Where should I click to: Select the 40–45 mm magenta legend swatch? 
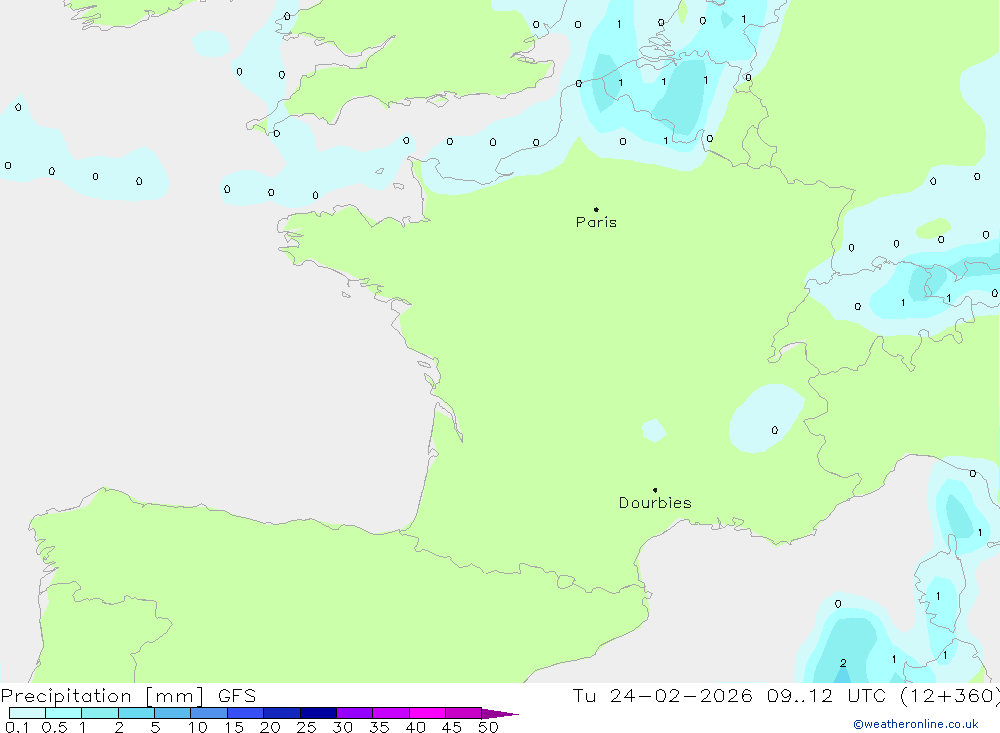[x=427, y=713]
